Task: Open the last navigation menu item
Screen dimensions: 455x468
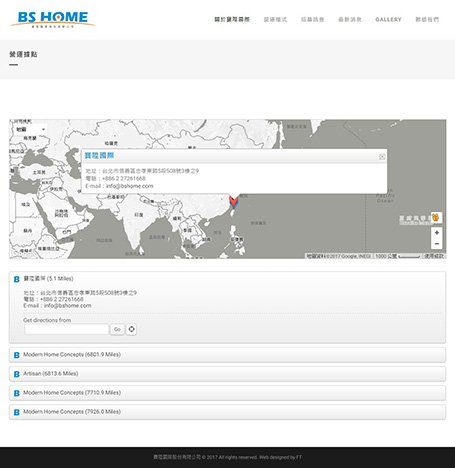Action: (x=427, y=20)
